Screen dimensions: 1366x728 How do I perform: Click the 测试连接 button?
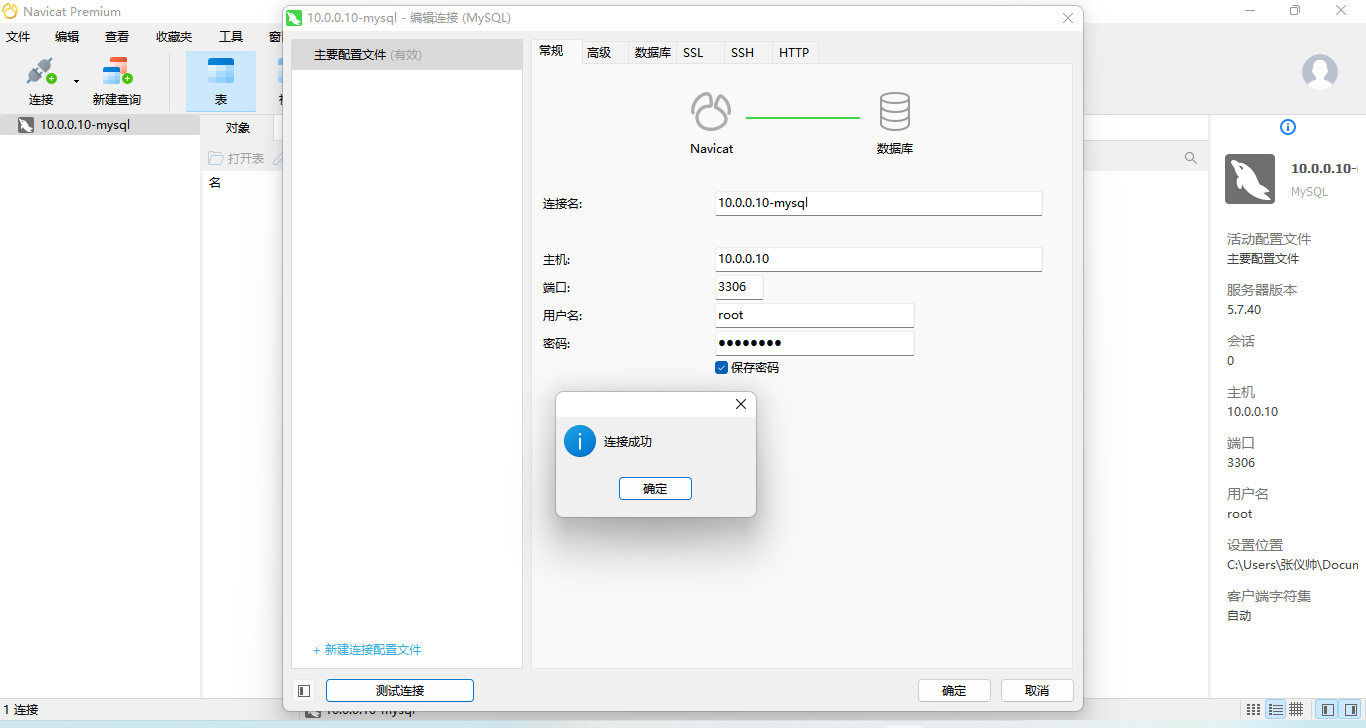coord(399,690)
